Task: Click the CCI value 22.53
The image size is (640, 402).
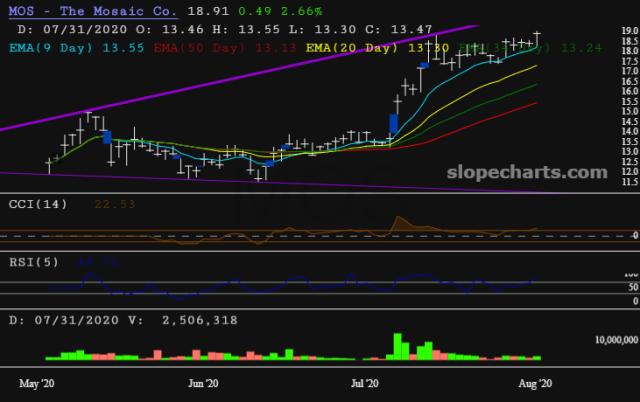Action: click(x=114, y=204)
